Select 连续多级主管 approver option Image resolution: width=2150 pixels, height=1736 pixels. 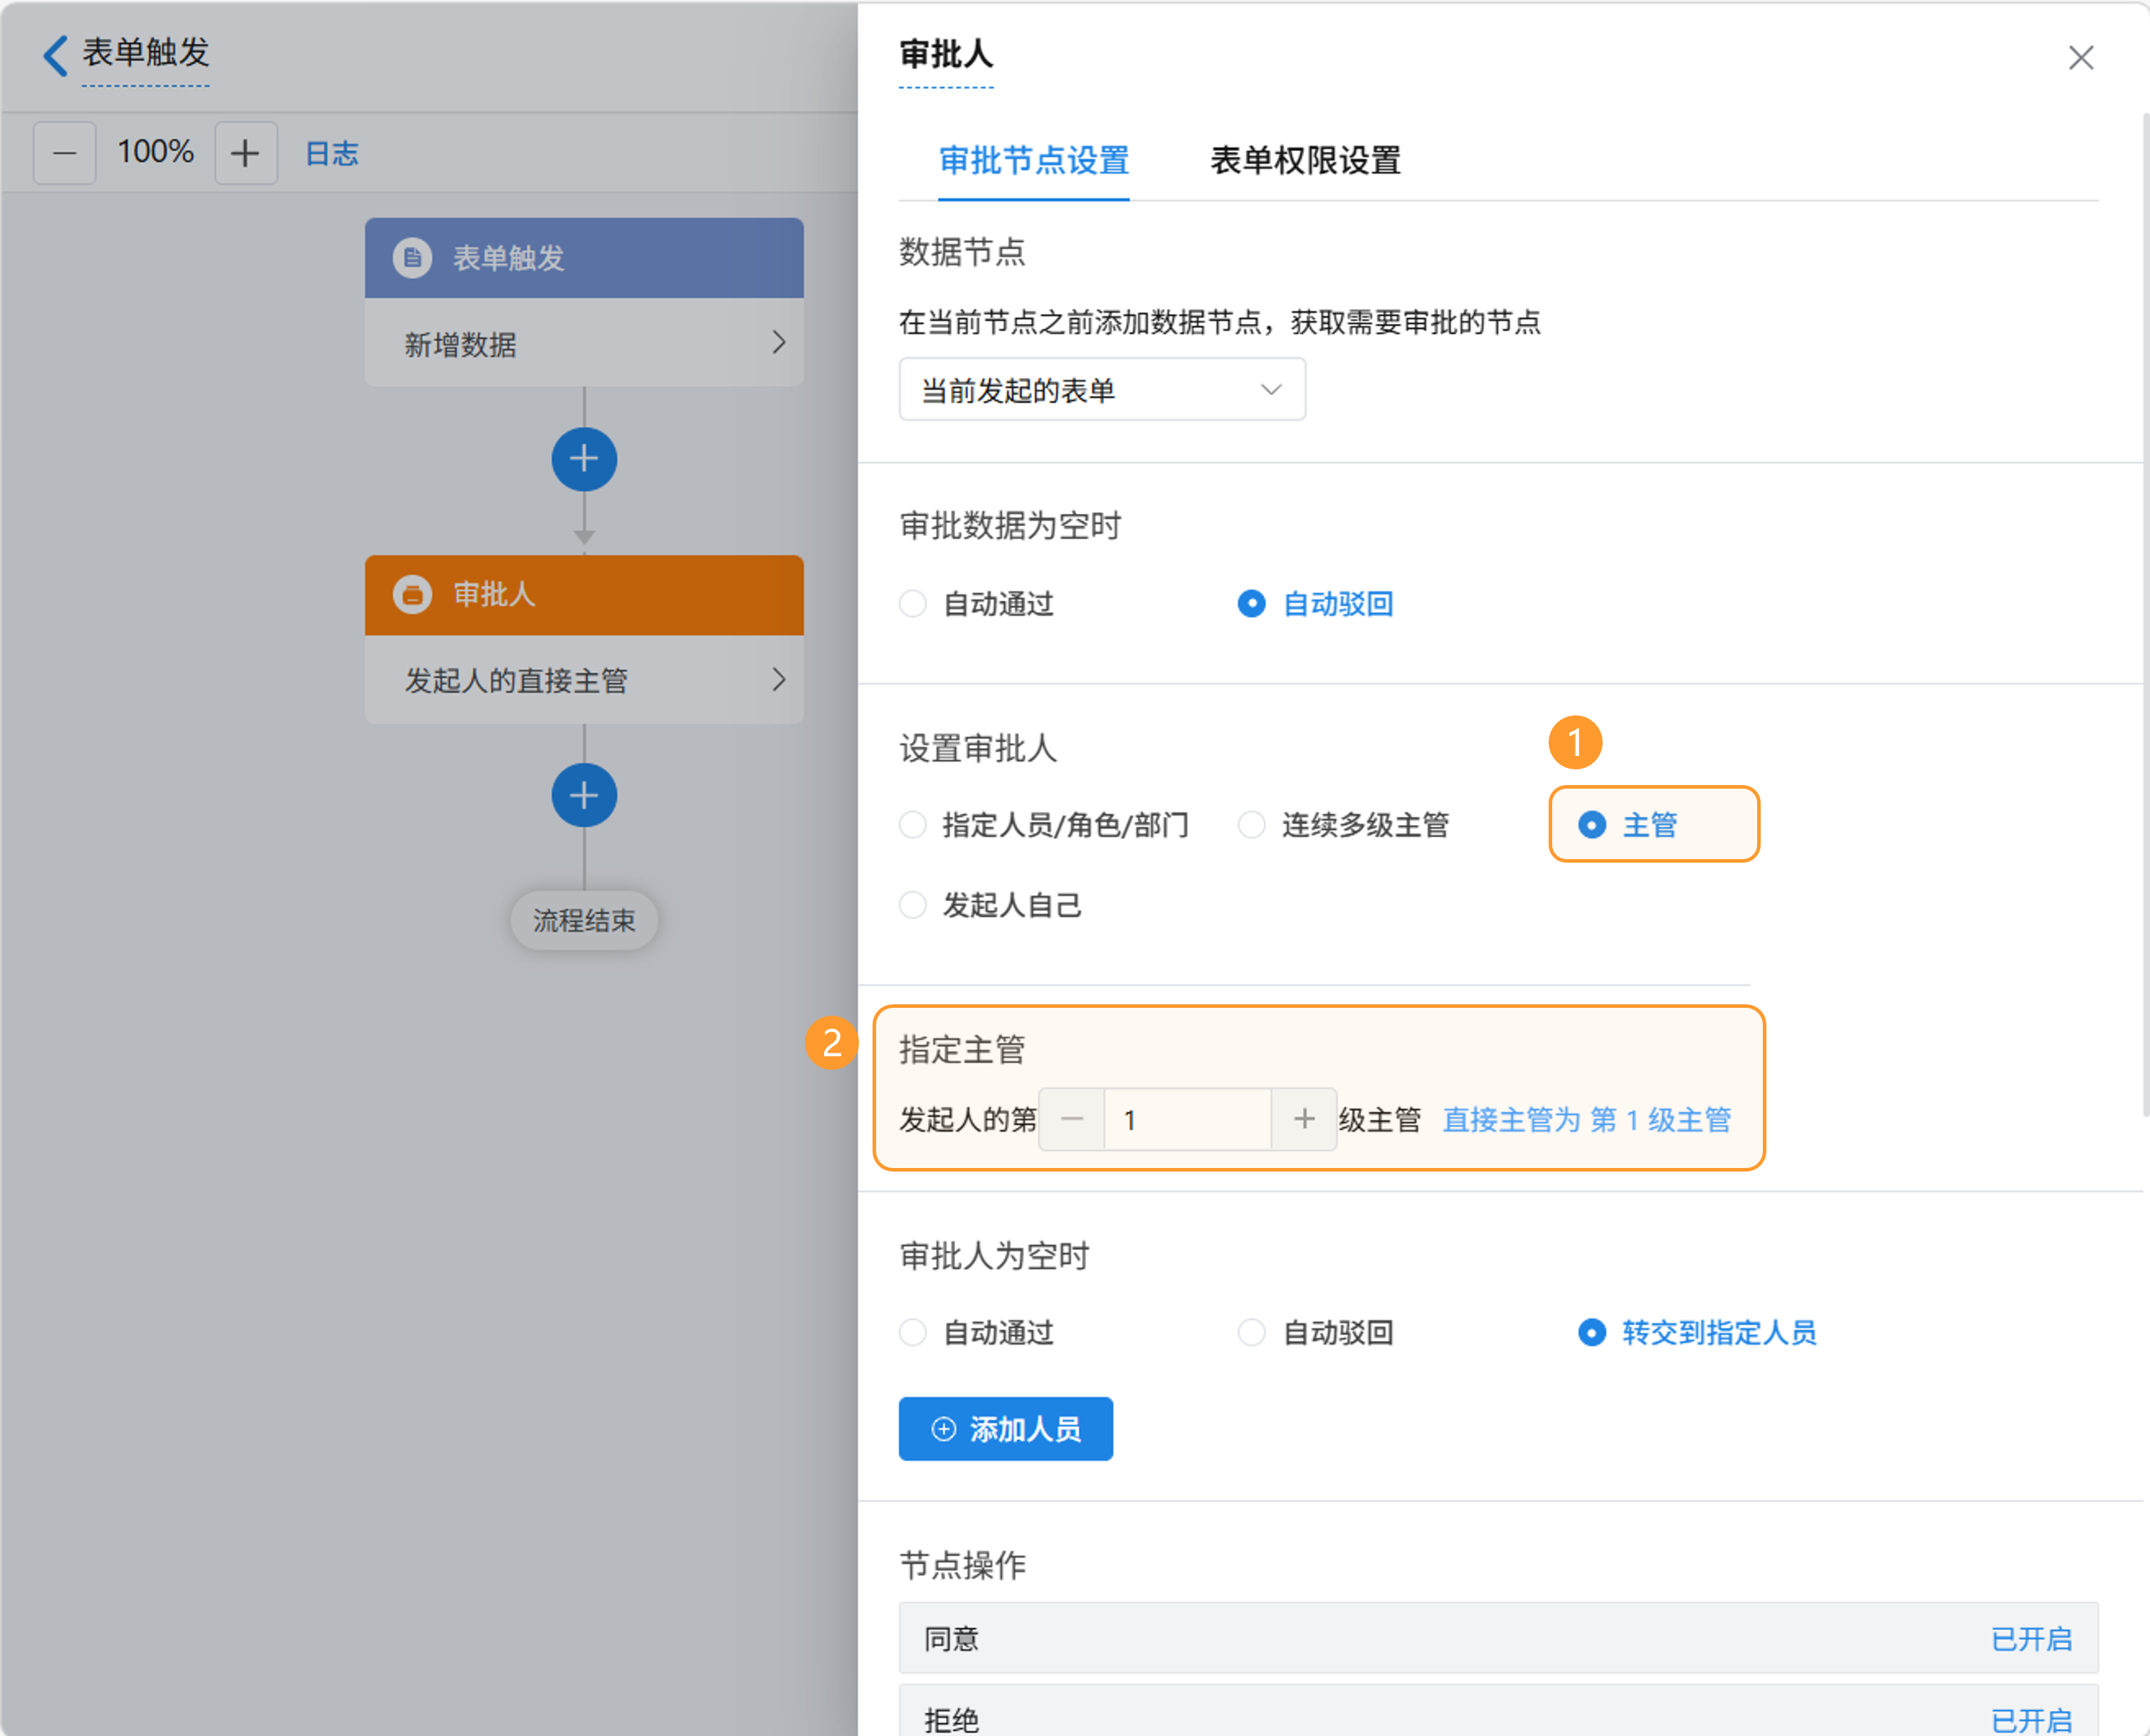tap(1252, 825)
